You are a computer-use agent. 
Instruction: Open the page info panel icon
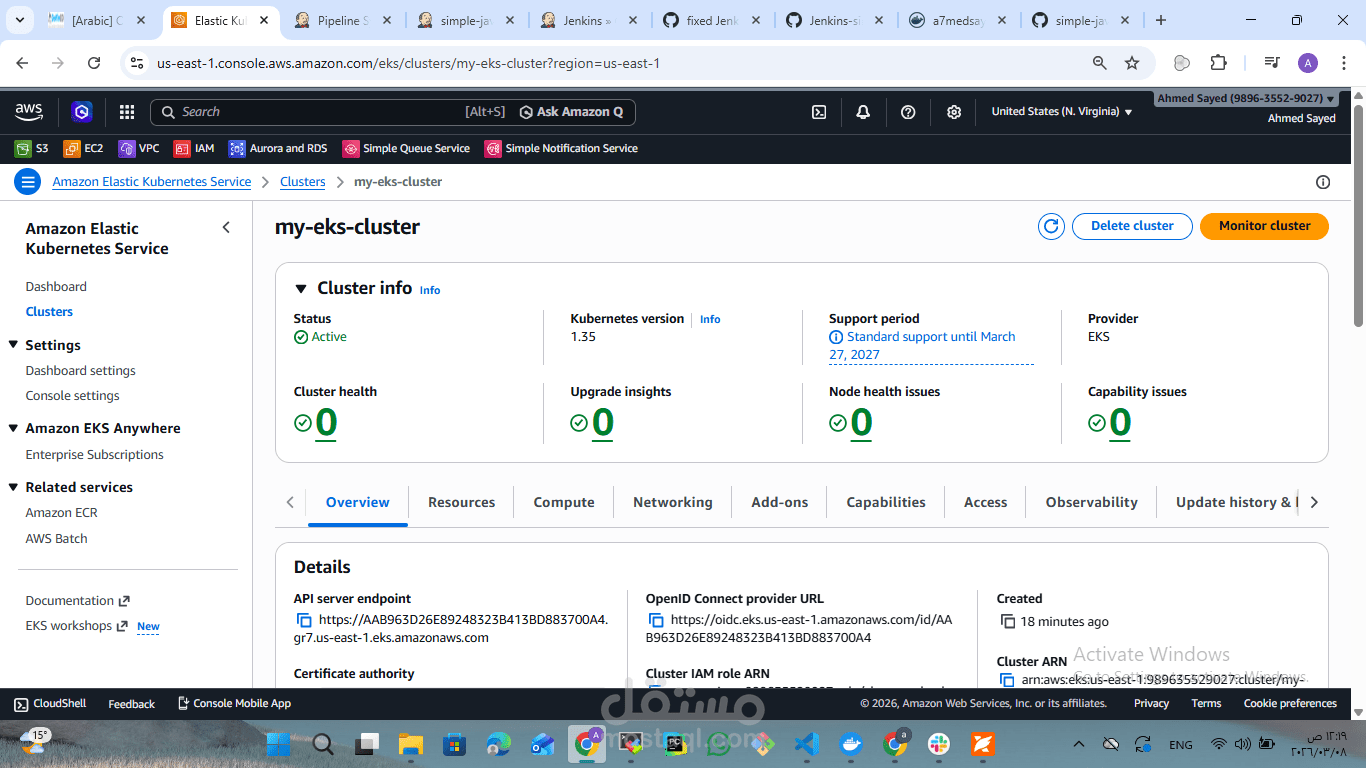tap(1323, 182)
